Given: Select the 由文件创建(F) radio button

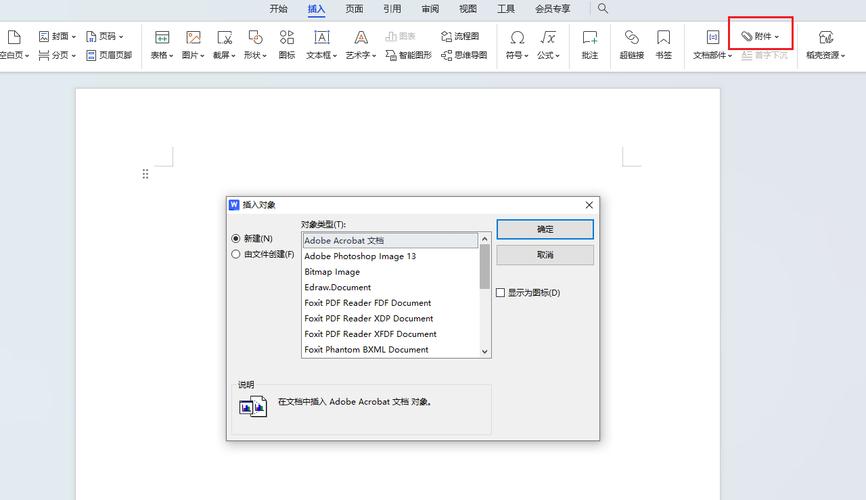Looking at the screenshot, I should pos(236,254).
